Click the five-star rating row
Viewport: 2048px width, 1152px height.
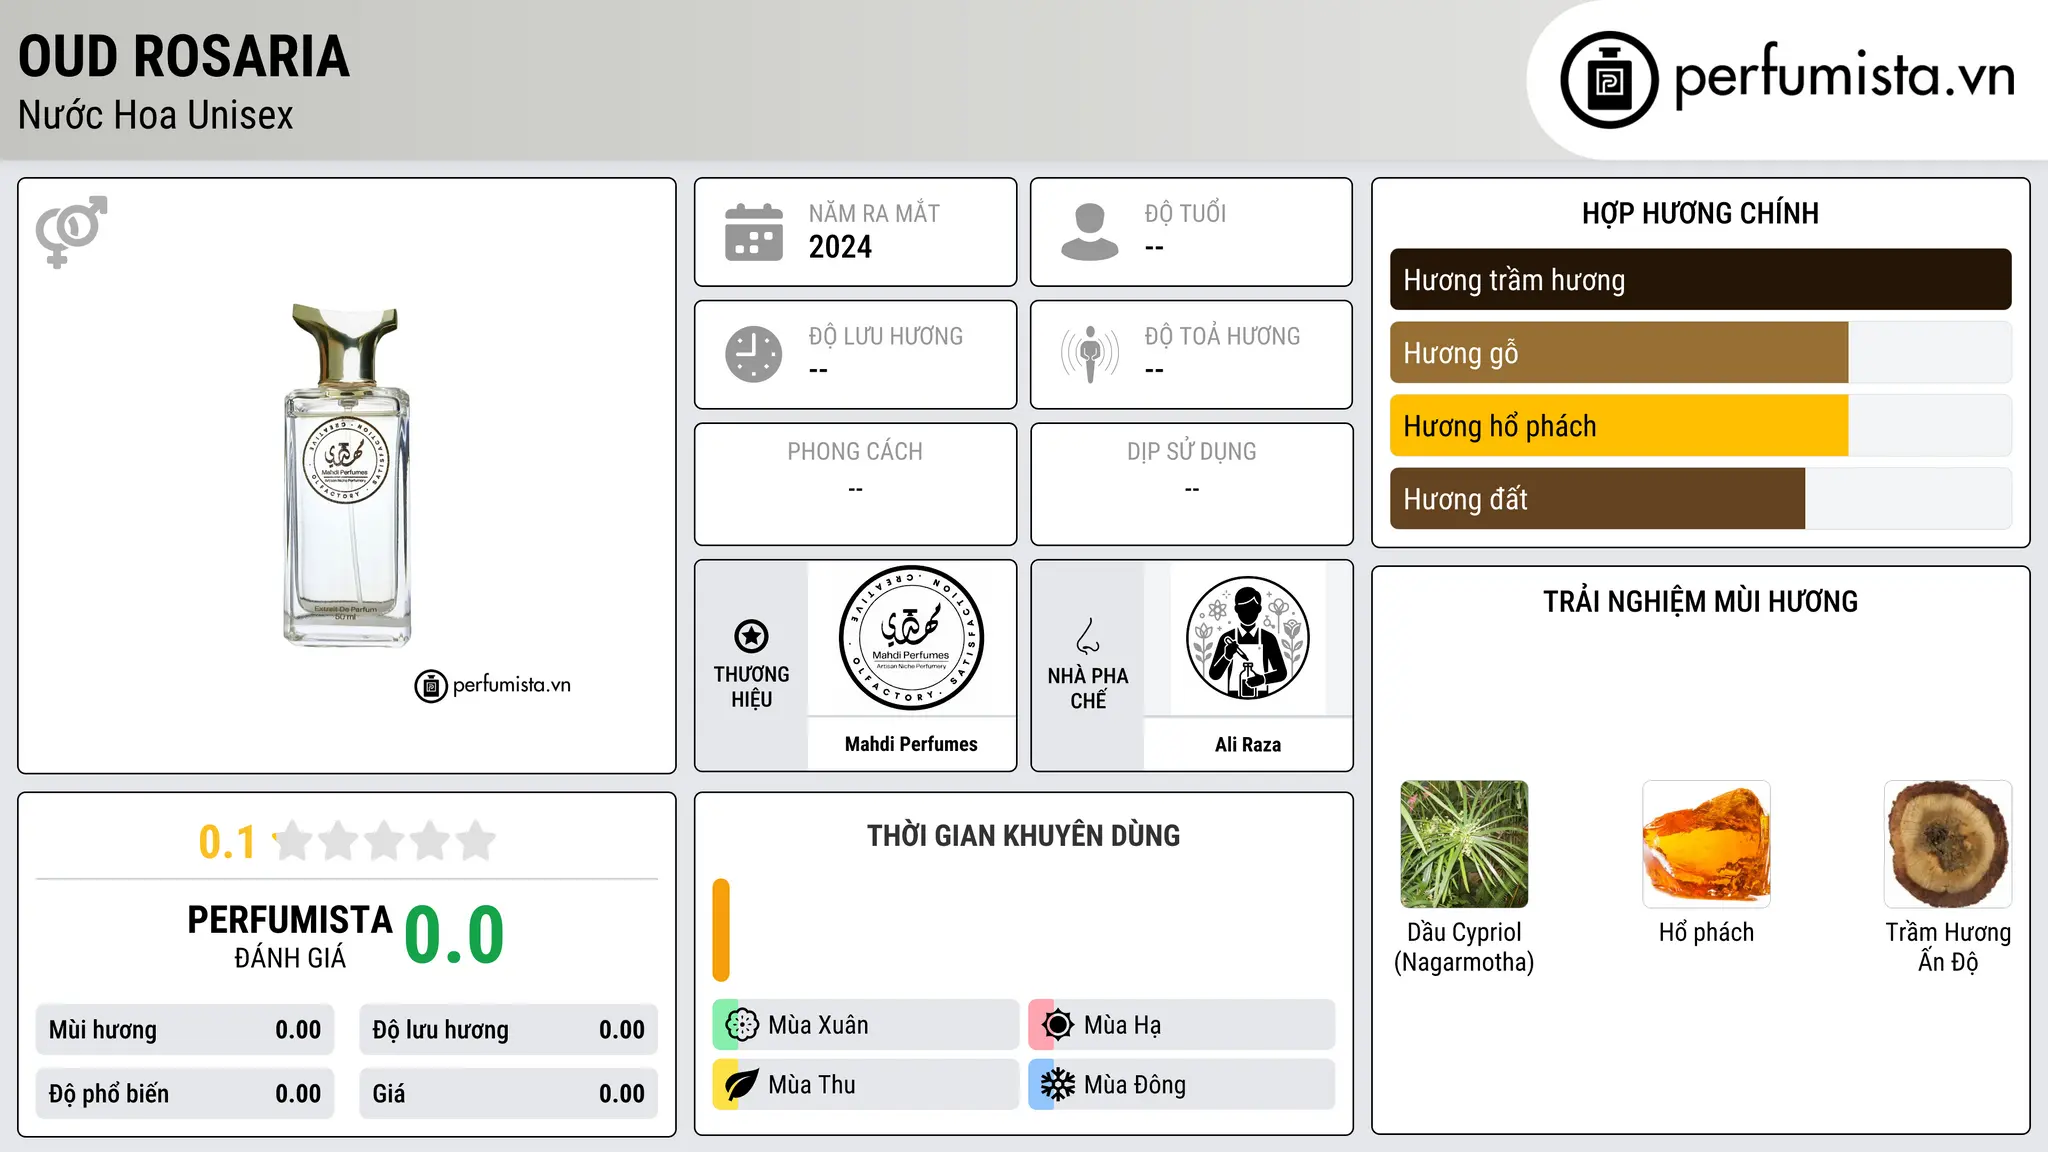point(384,841)
